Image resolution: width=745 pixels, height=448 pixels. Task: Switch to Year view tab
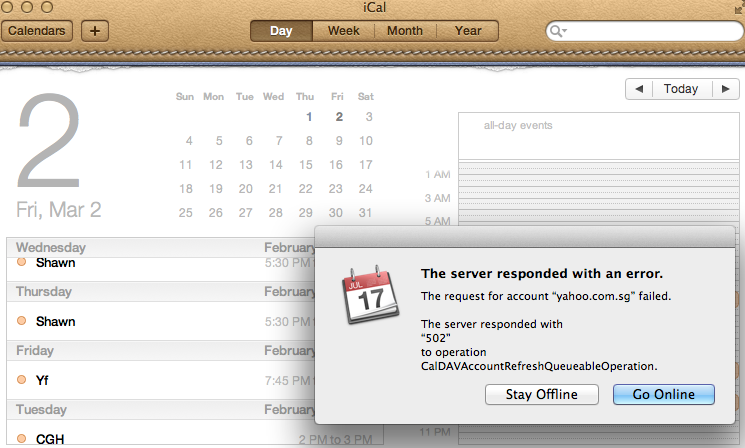click(x=468, y=31)
